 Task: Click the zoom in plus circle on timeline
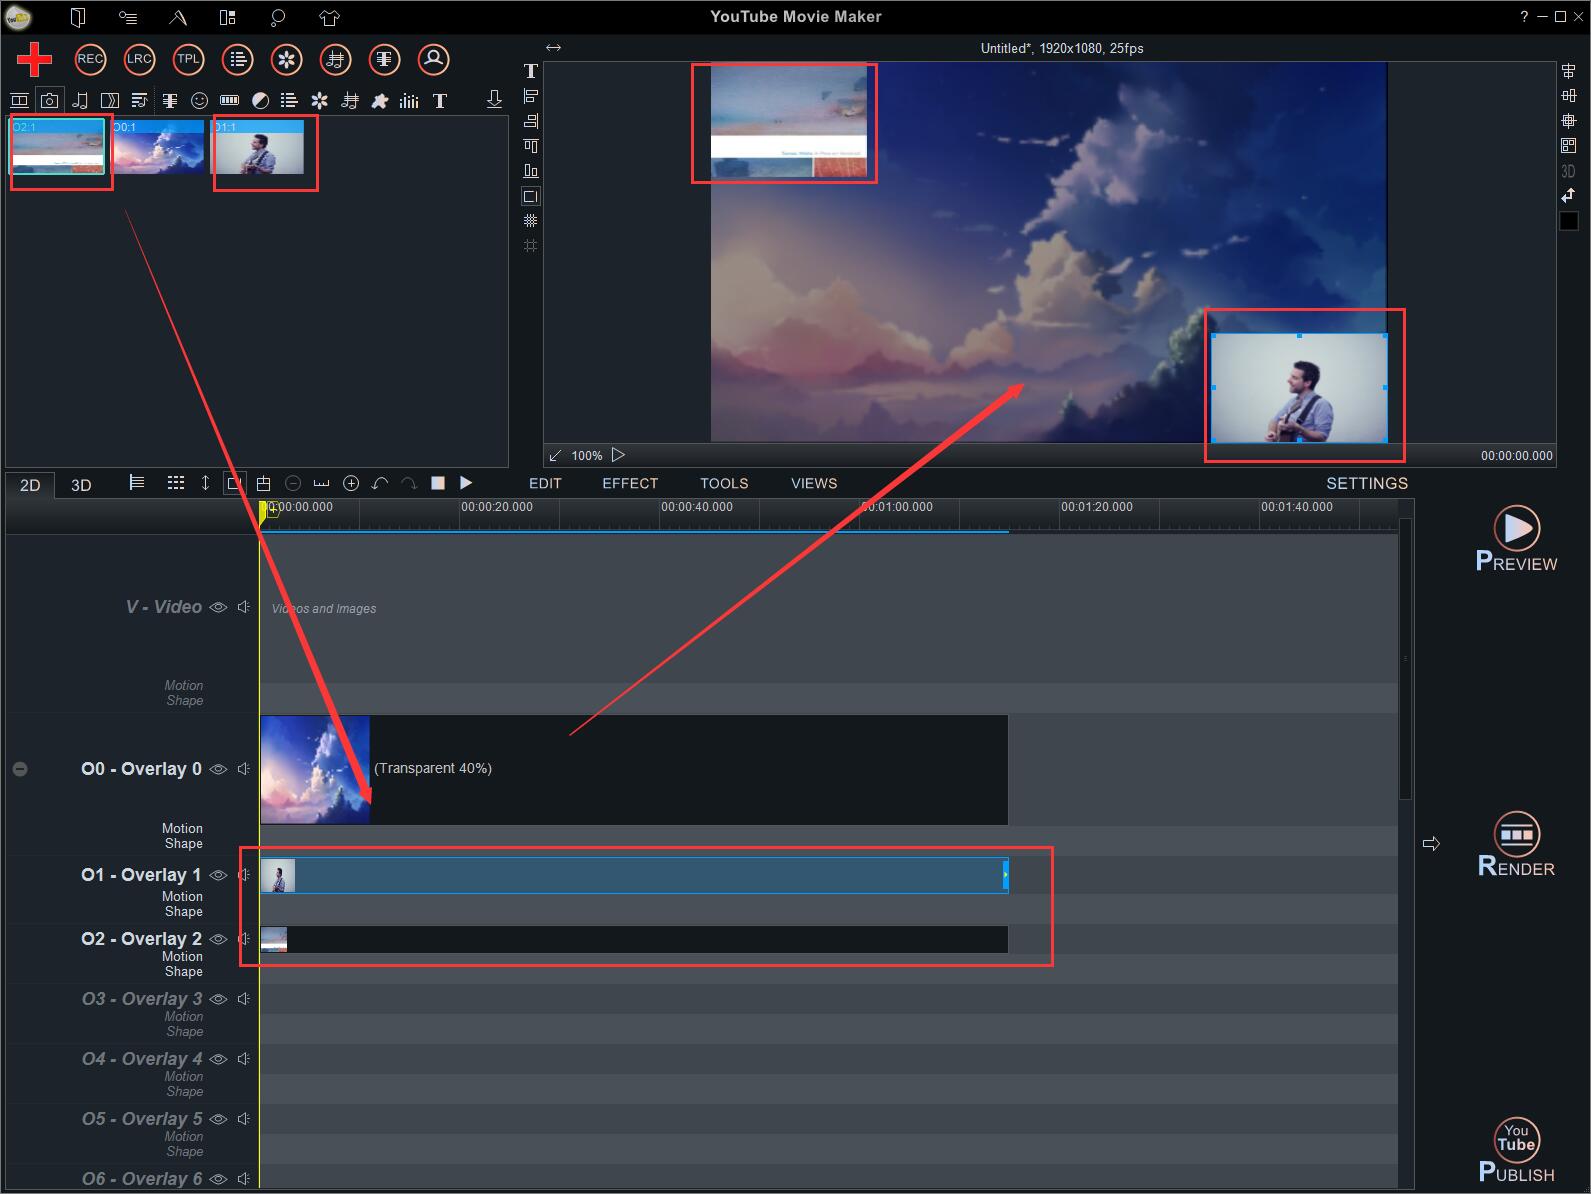coord(351,483)
